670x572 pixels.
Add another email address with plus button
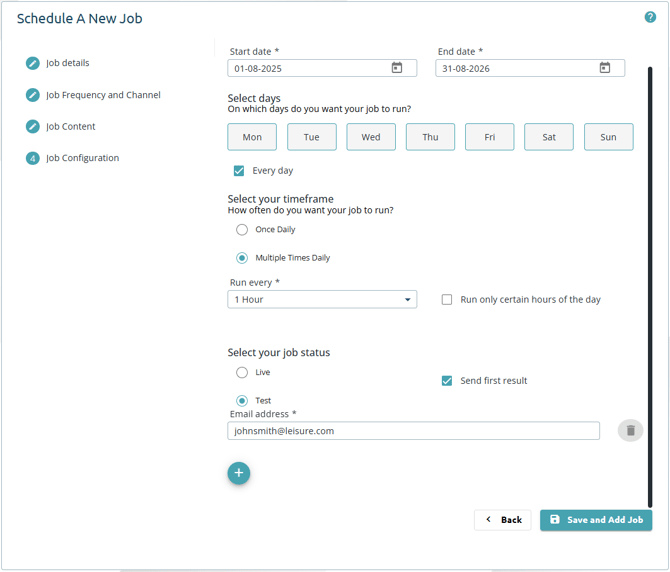[x=238, y=473]
